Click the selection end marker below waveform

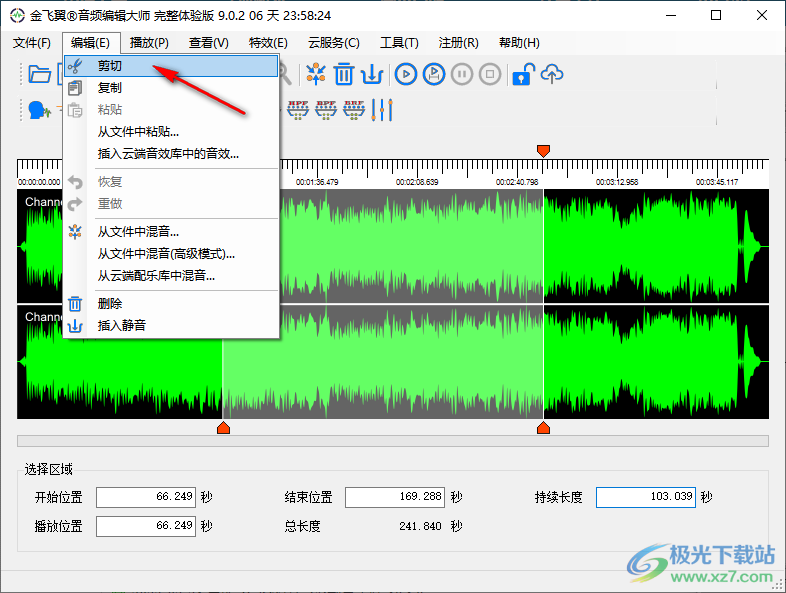coord(543,428)
